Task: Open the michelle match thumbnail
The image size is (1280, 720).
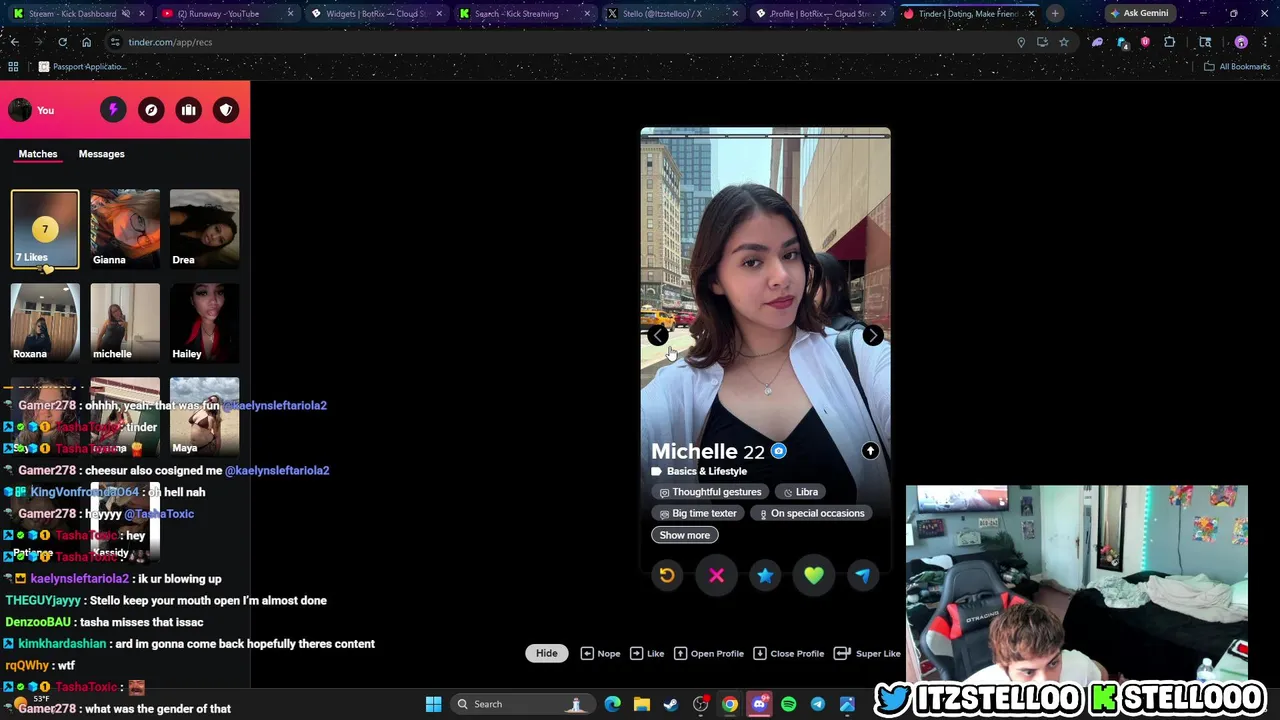Action: click(x=125, y=322)
